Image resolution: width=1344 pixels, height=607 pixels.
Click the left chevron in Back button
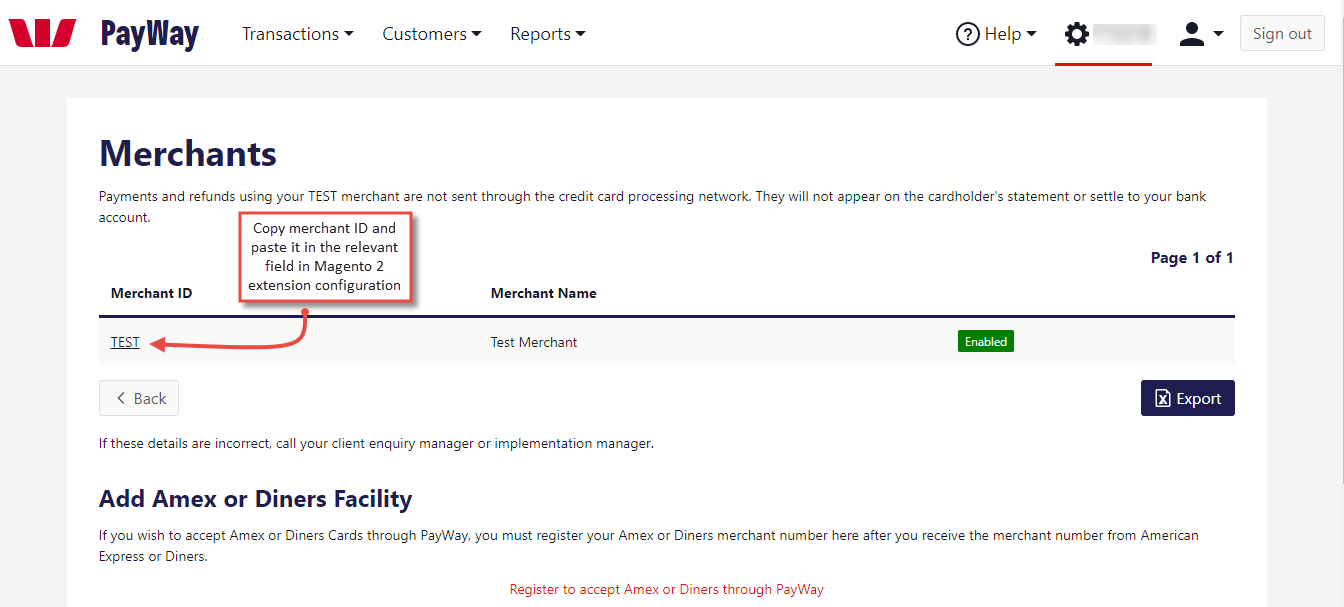pyautogui.click(x=122, y=398)
